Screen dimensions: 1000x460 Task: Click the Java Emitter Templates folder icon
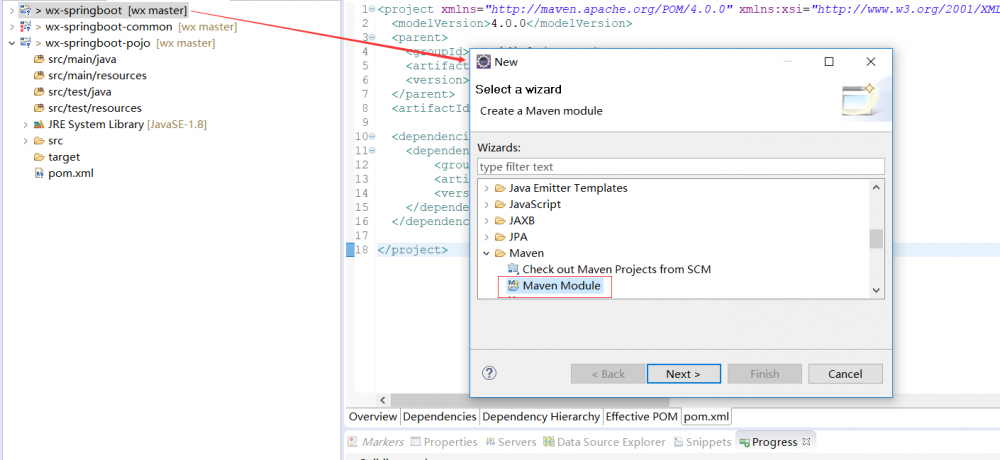tap(500, 188)
